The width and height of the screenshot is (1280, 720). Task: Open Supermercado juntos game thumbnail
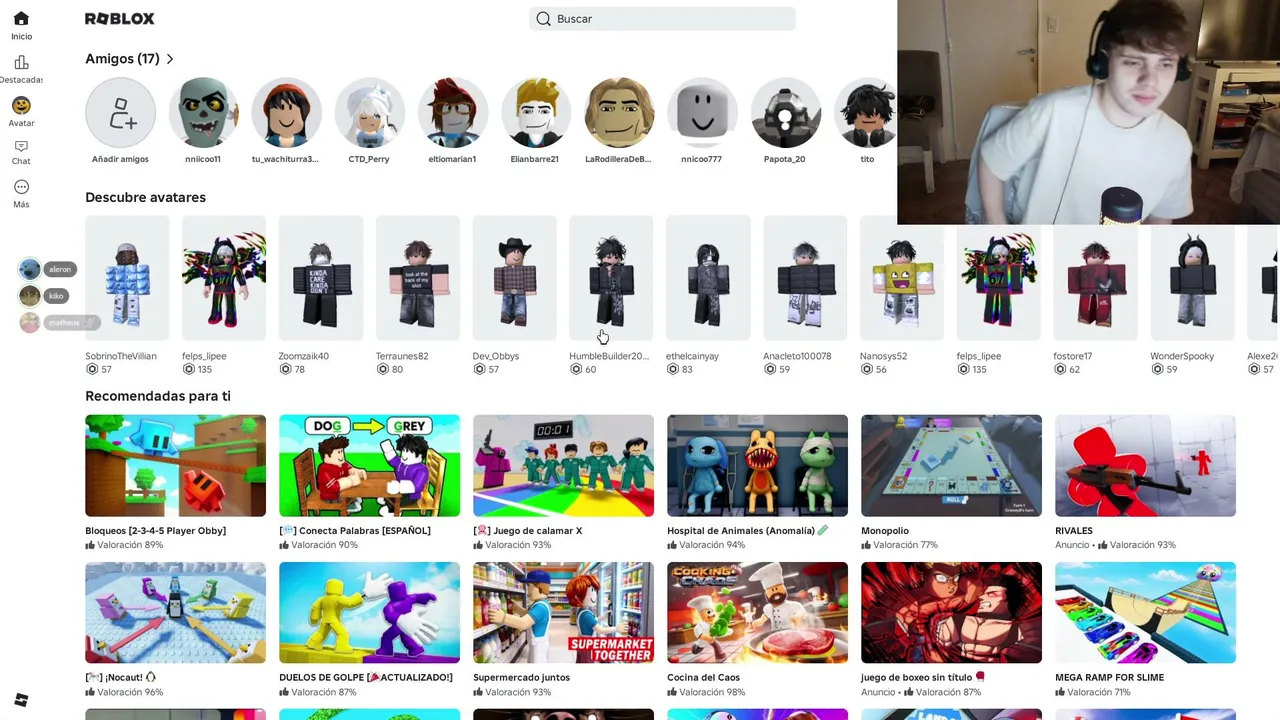tap(563, 612)
